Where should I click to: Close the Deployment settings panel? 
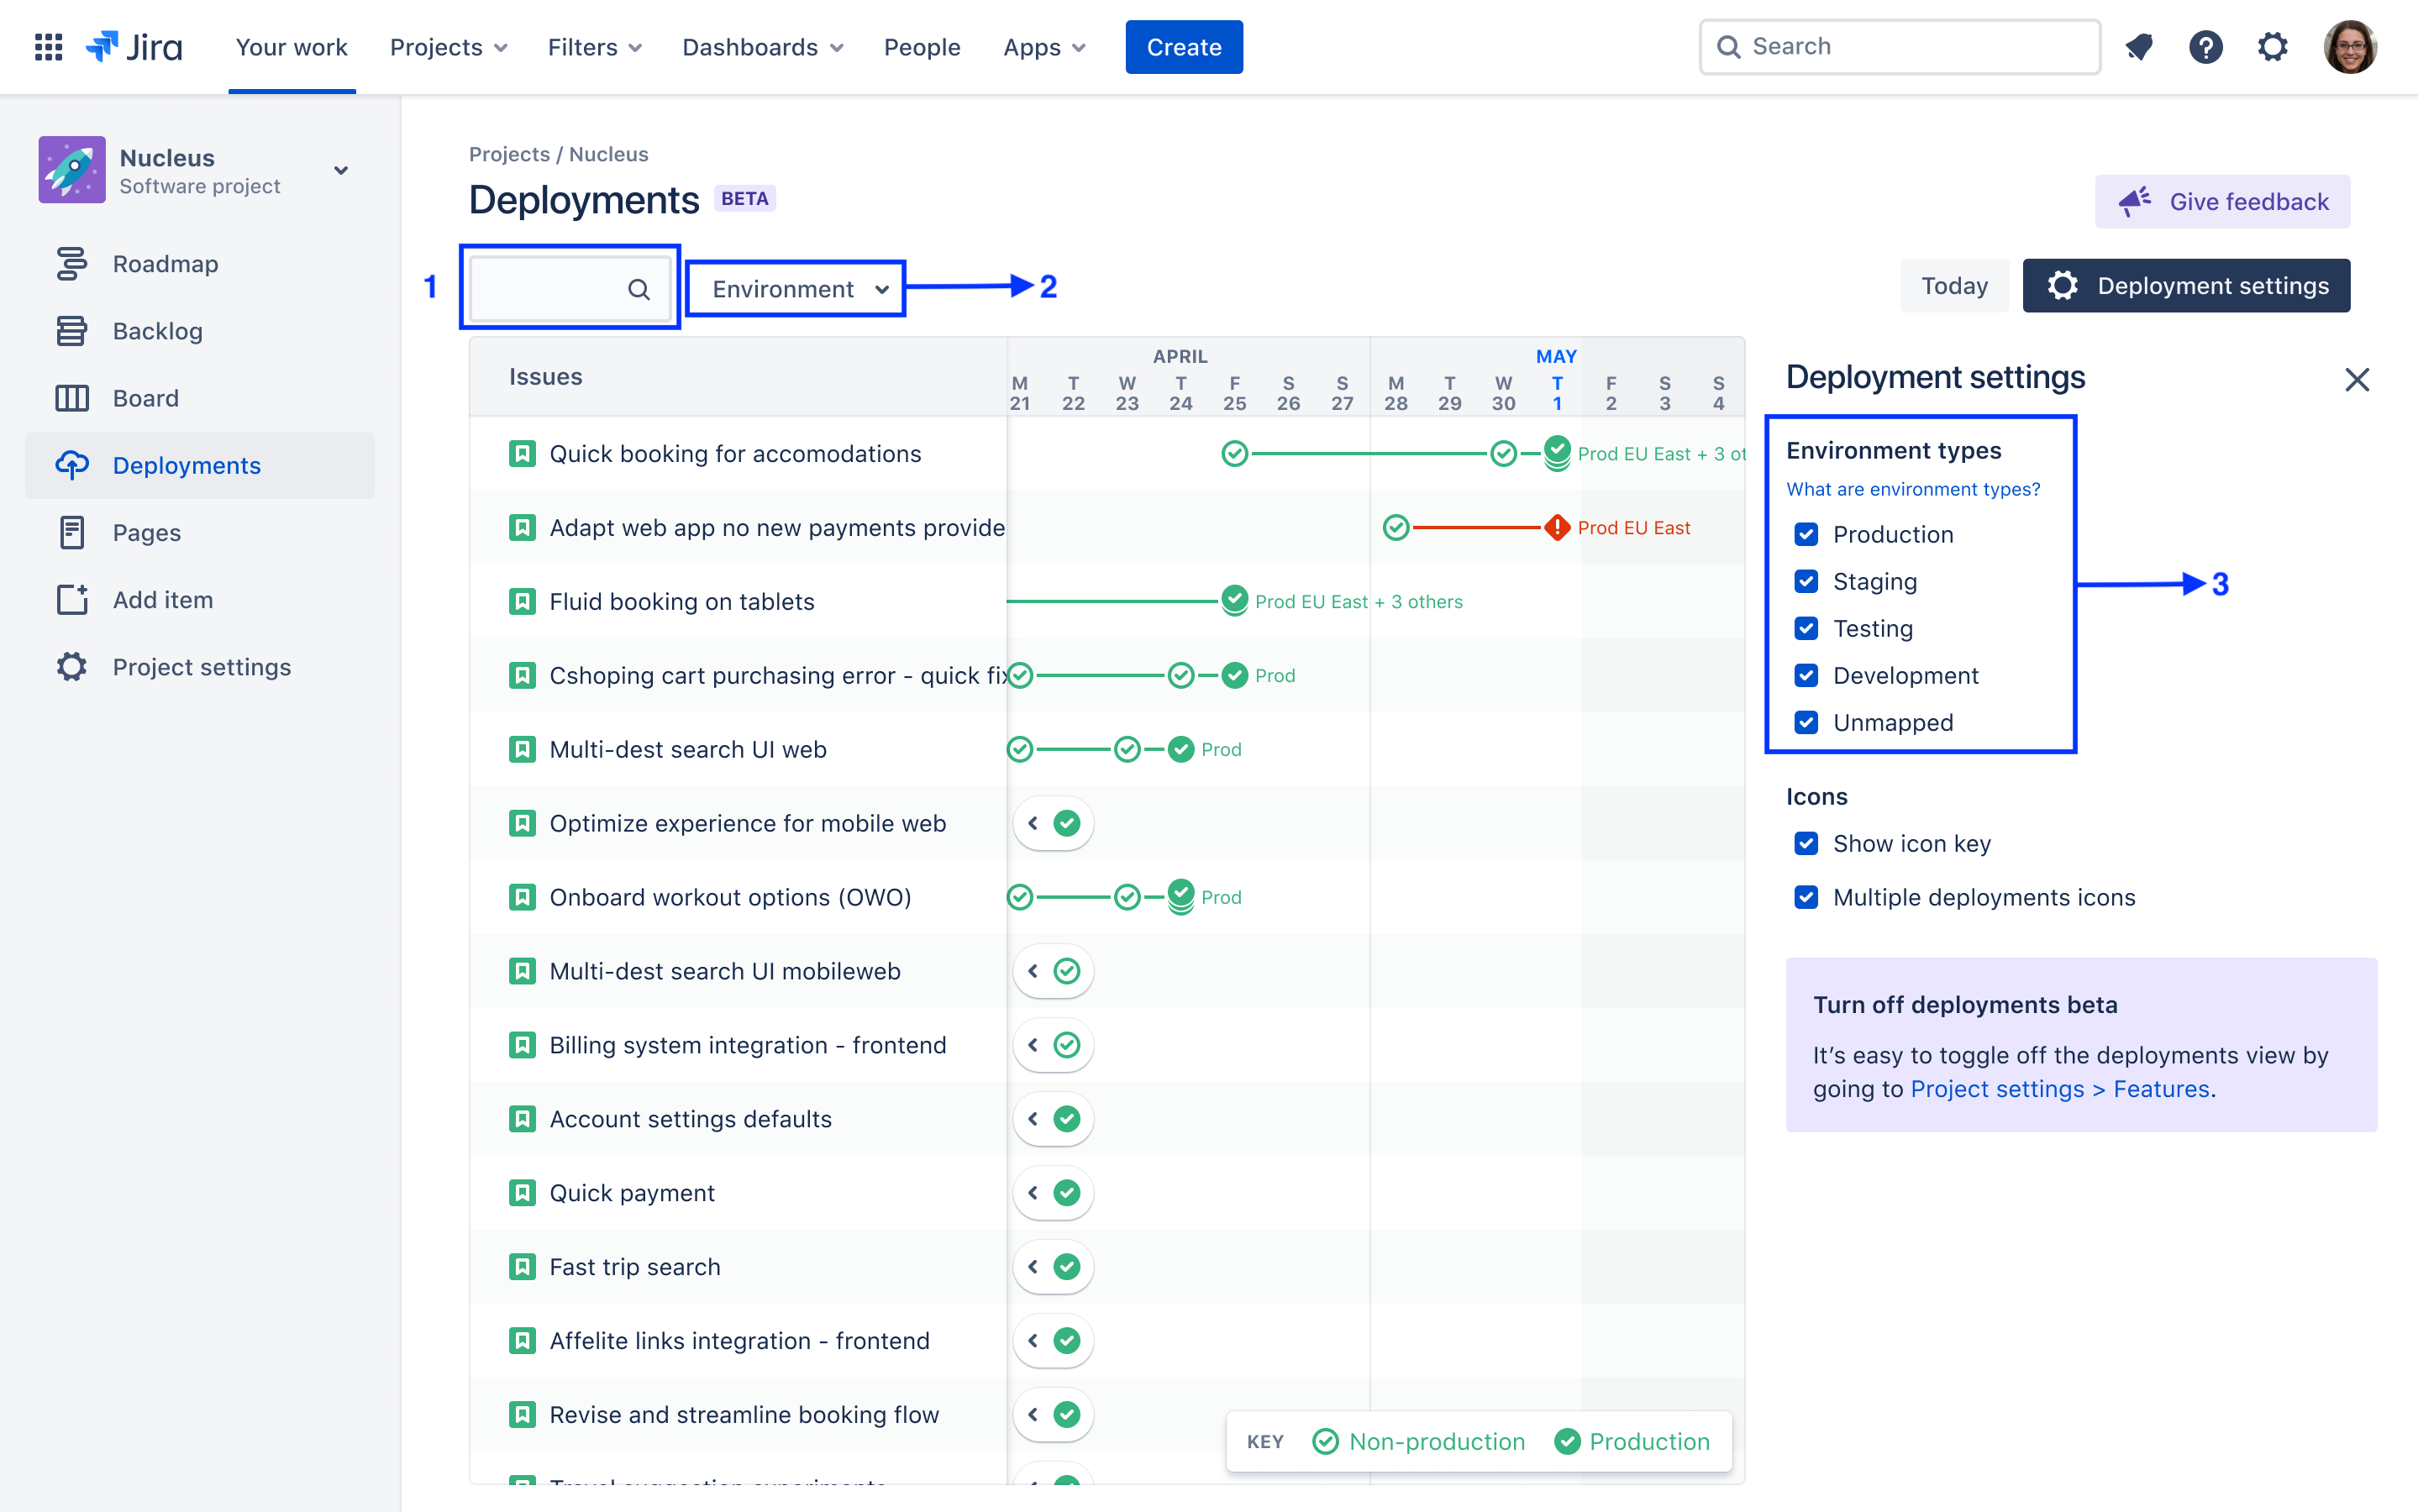tap(2357, 380)
